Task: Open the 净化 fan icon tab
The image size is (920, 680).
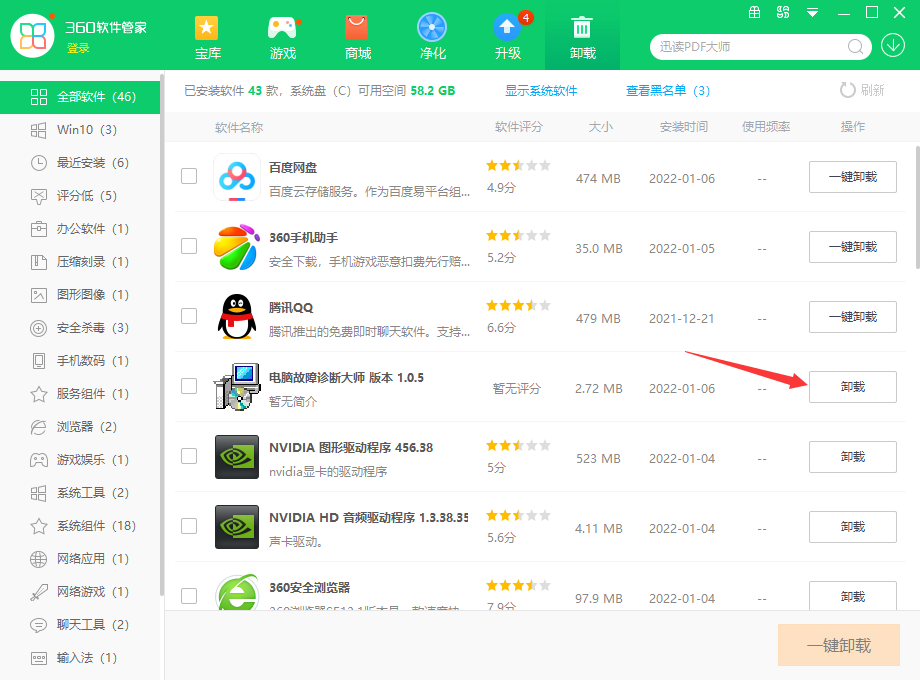Action: pos(432,38)
